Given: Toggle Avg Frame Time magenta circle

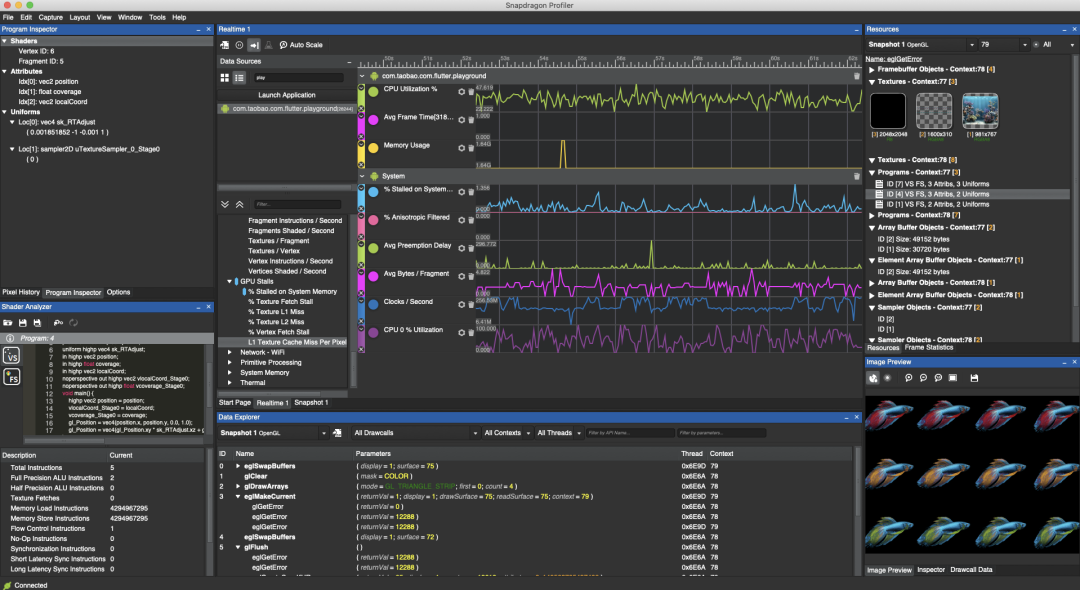Looking at the screenshot, I should click(x=373, y=120).
